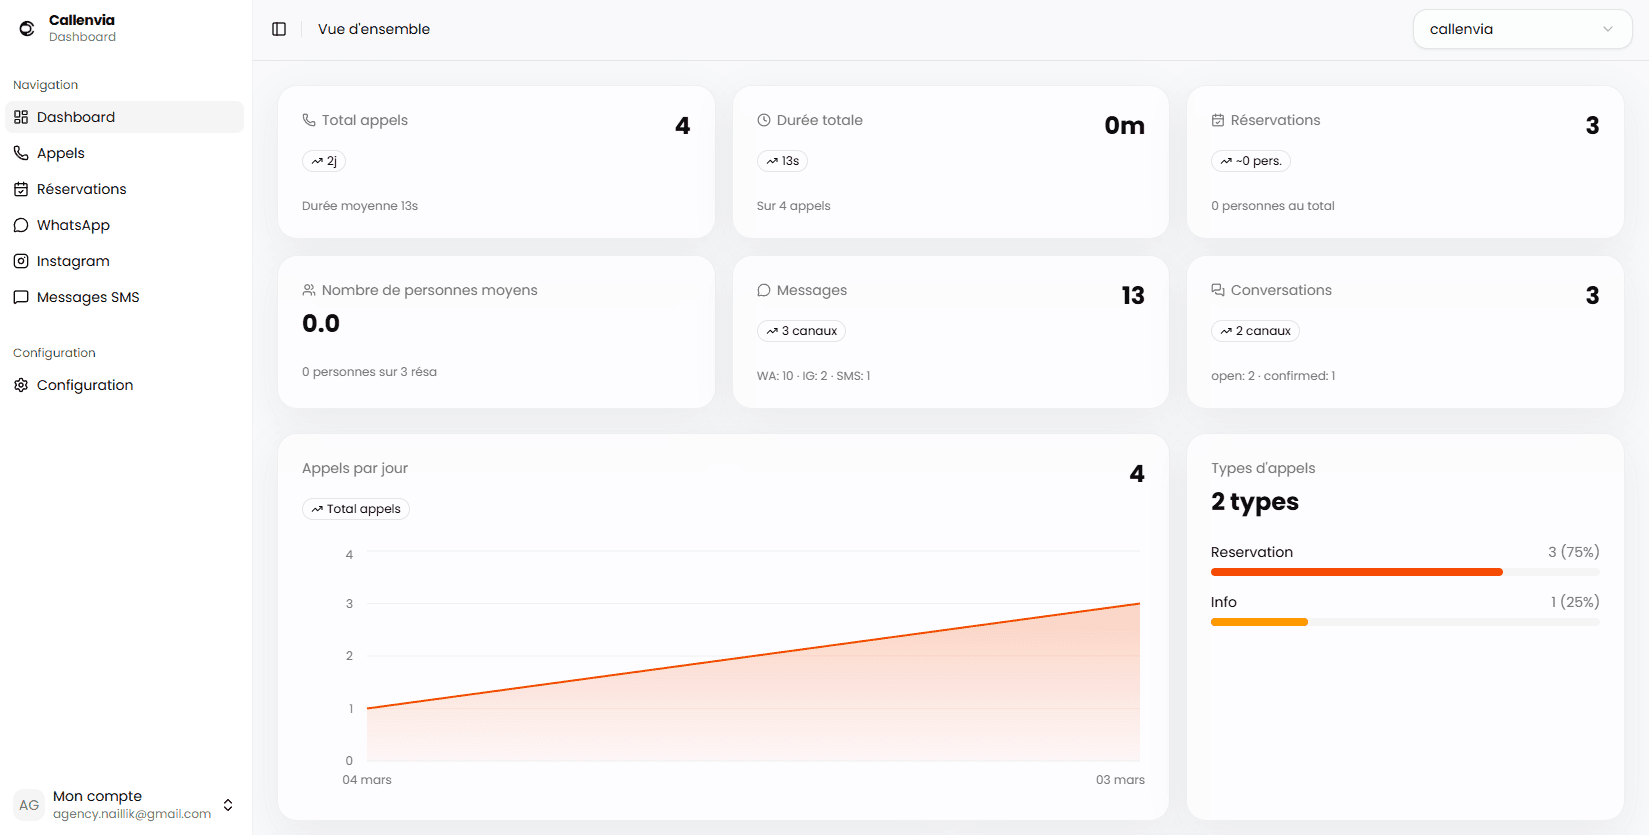Click the 2 canaux badge under Conversations
This screenshot has width=1649, height=835.
pyautogui.click(x=1255, y=331)
